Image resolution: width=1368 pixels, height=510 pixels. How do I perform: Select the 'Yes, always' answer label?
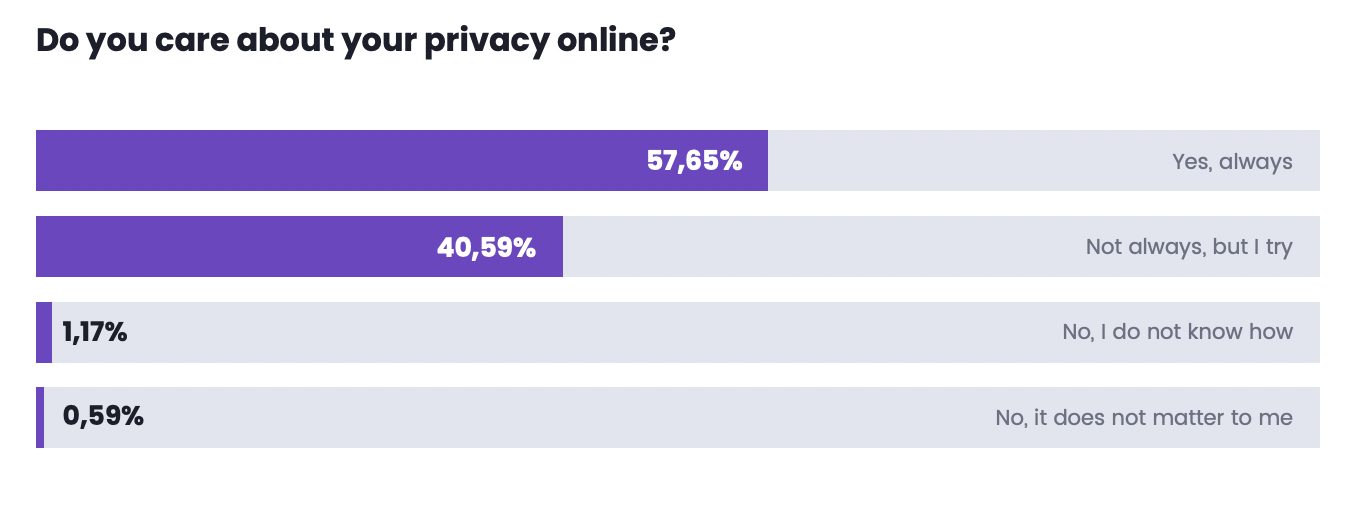tap(1232, 162)
